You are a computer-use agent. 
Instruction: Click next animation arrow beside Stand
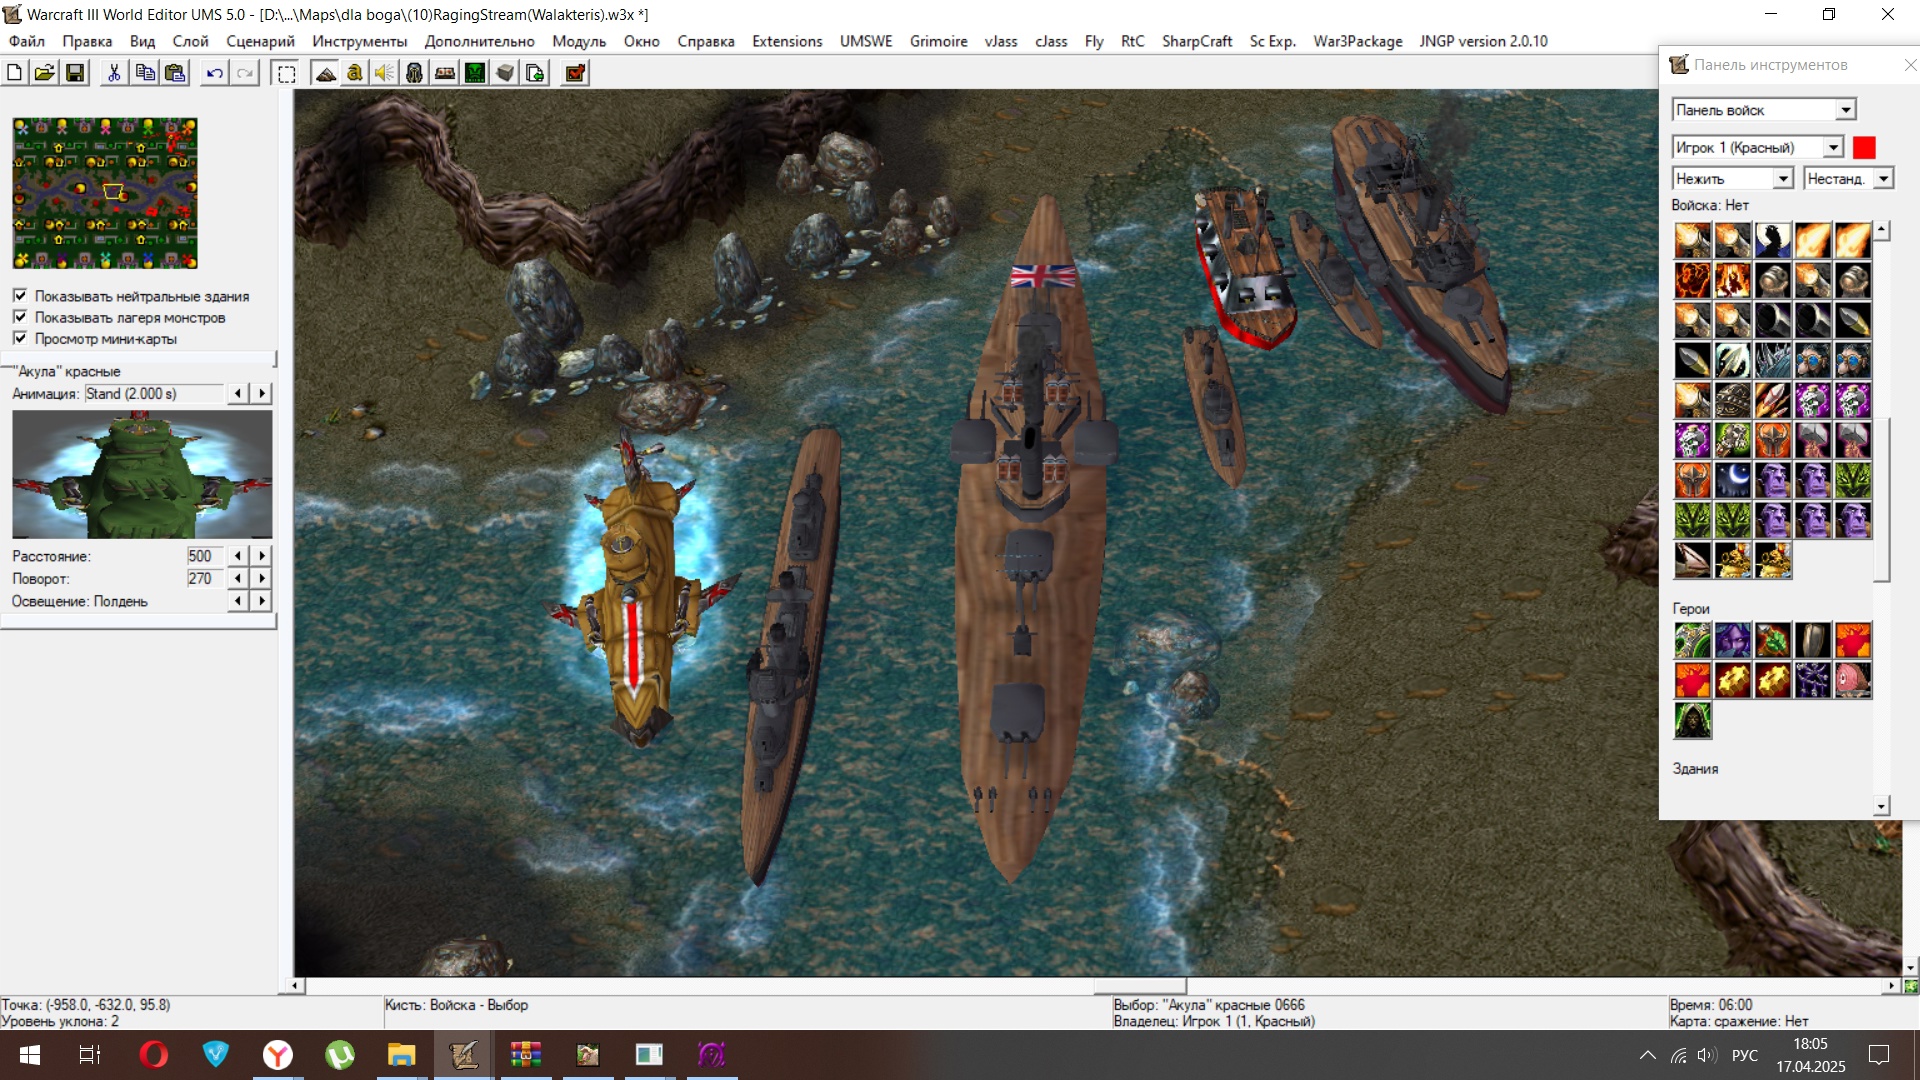pos(262,394)
